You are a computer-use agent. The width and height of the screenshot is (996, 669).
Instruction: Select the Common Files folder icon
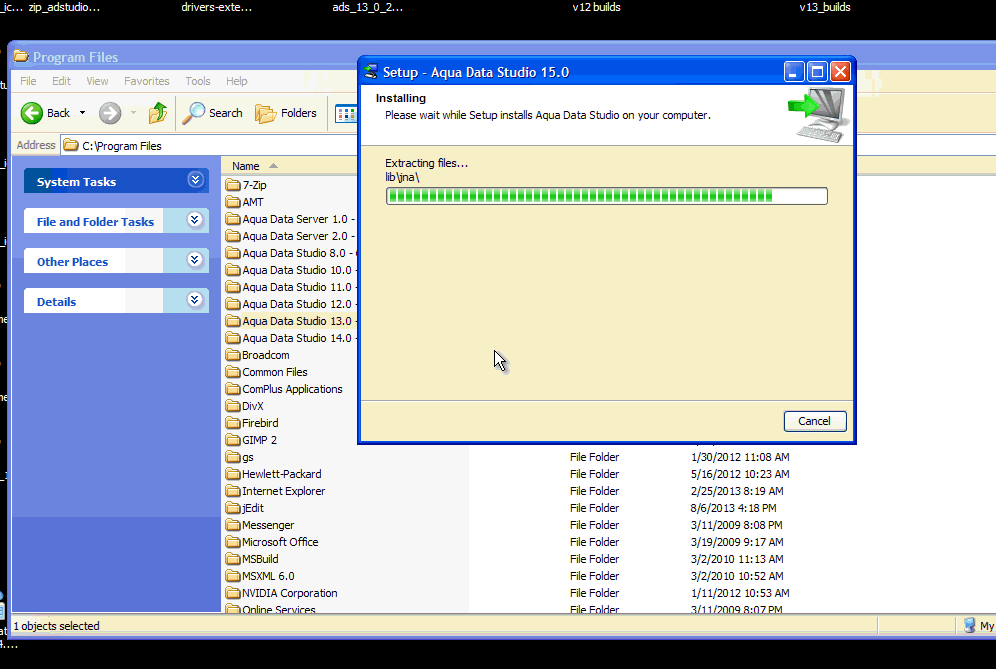[233, 372]
